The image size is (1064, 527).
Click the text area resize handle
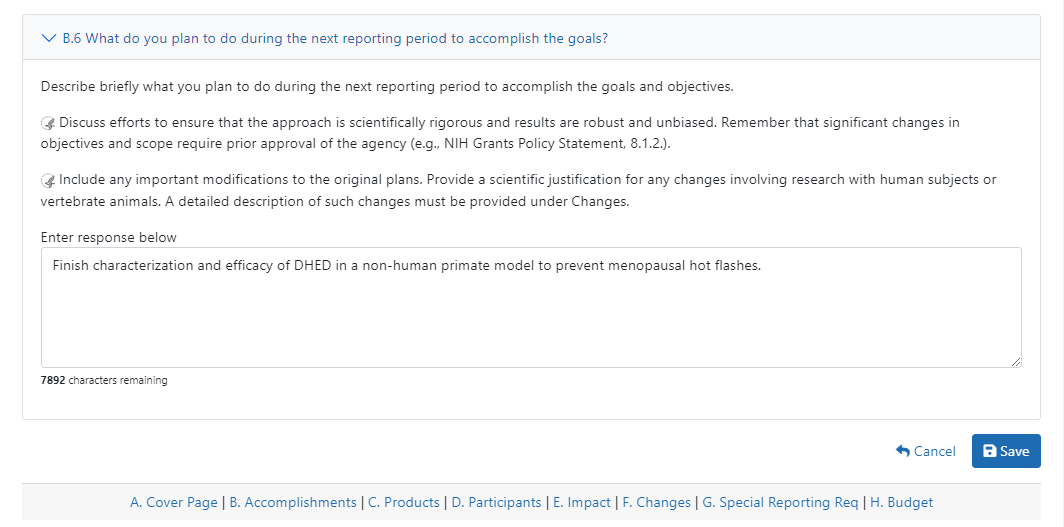(x=1016, y=361)
